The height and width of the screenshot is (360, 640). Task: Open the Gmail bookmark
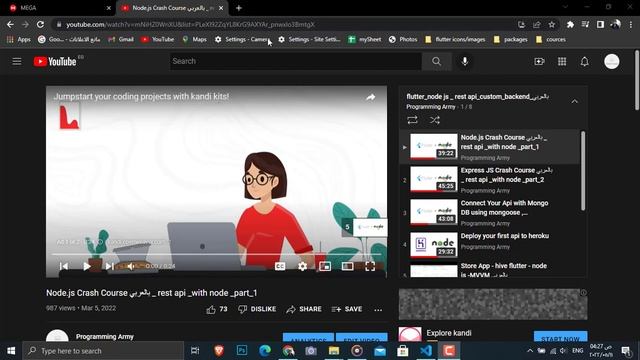pyautogui.click(x=121, y=40)
